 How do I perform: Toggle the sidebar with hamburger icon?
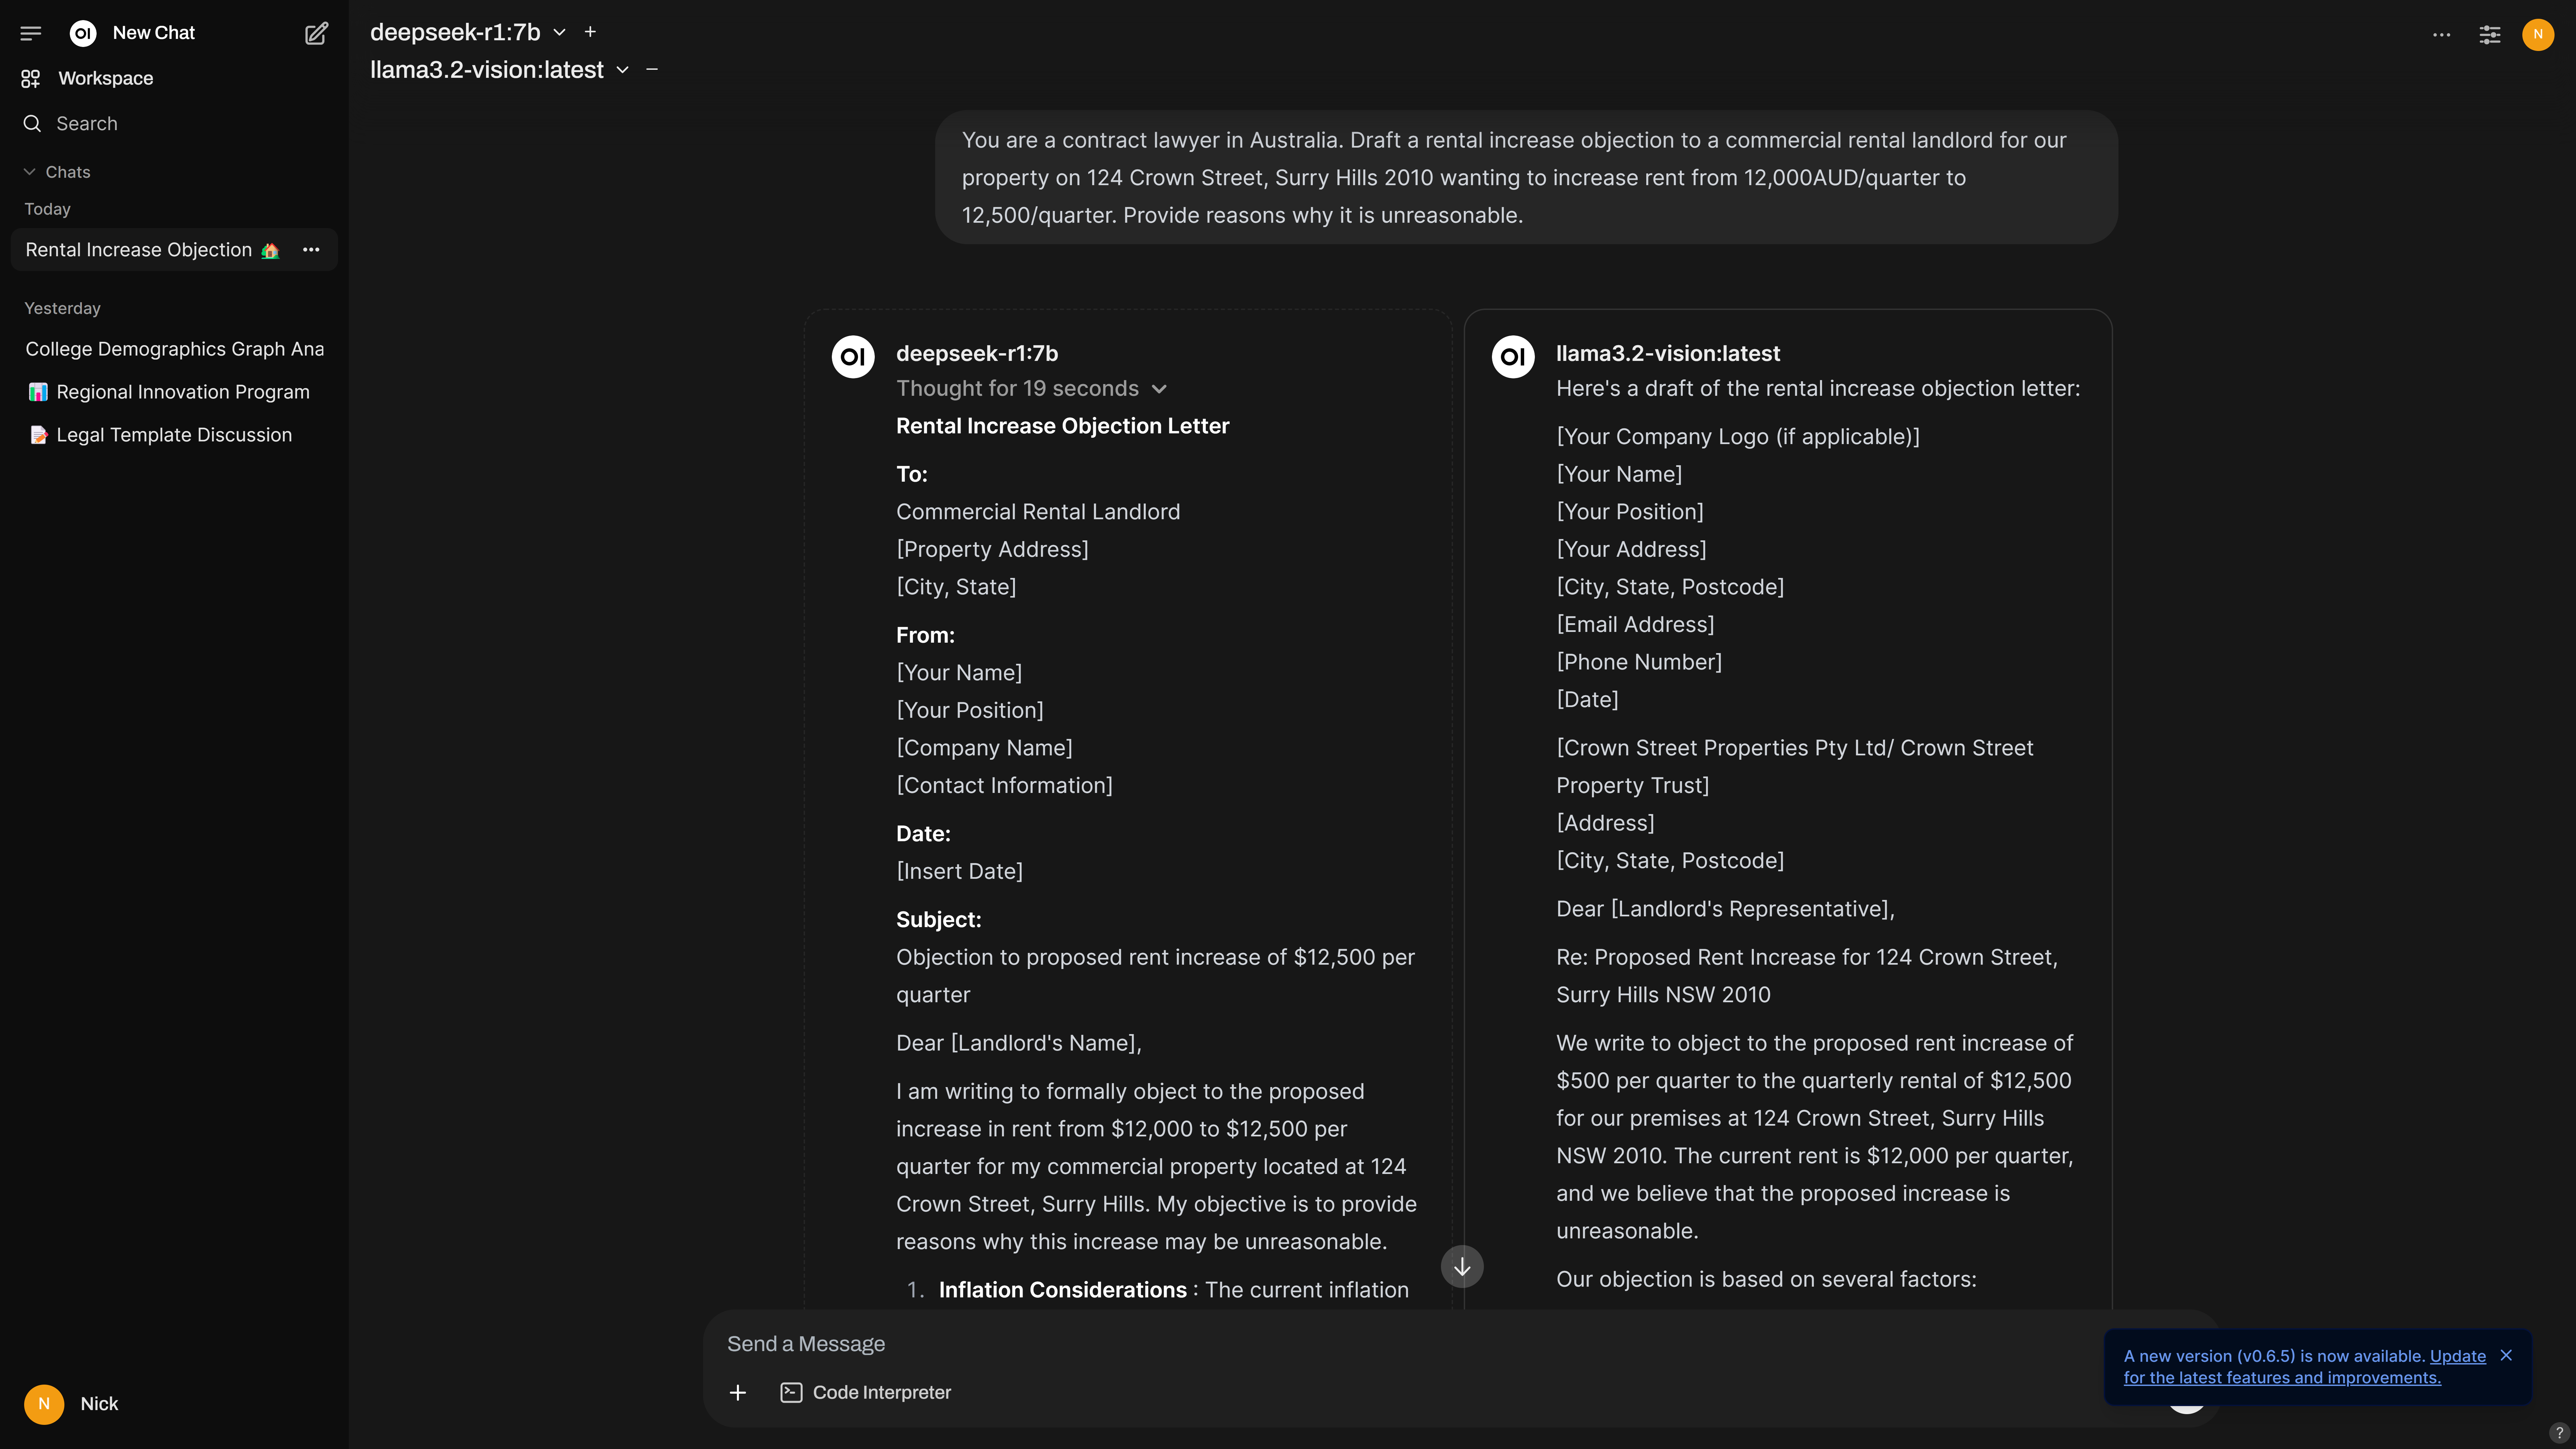[x=31, y=32]
